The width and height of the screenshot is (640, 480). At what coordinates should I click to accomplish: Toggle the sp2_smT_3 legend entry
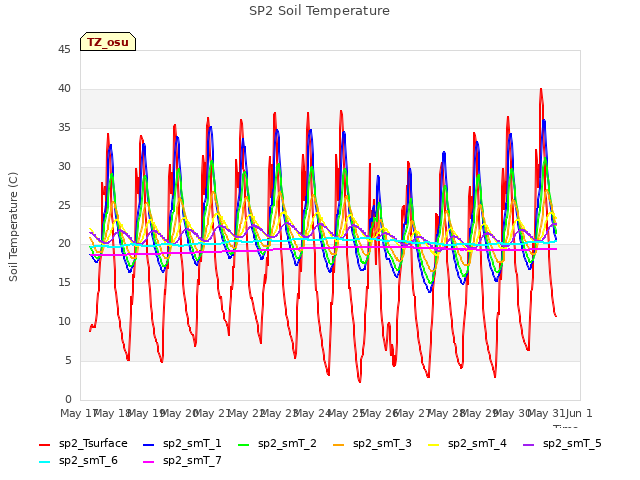[372, 443]
